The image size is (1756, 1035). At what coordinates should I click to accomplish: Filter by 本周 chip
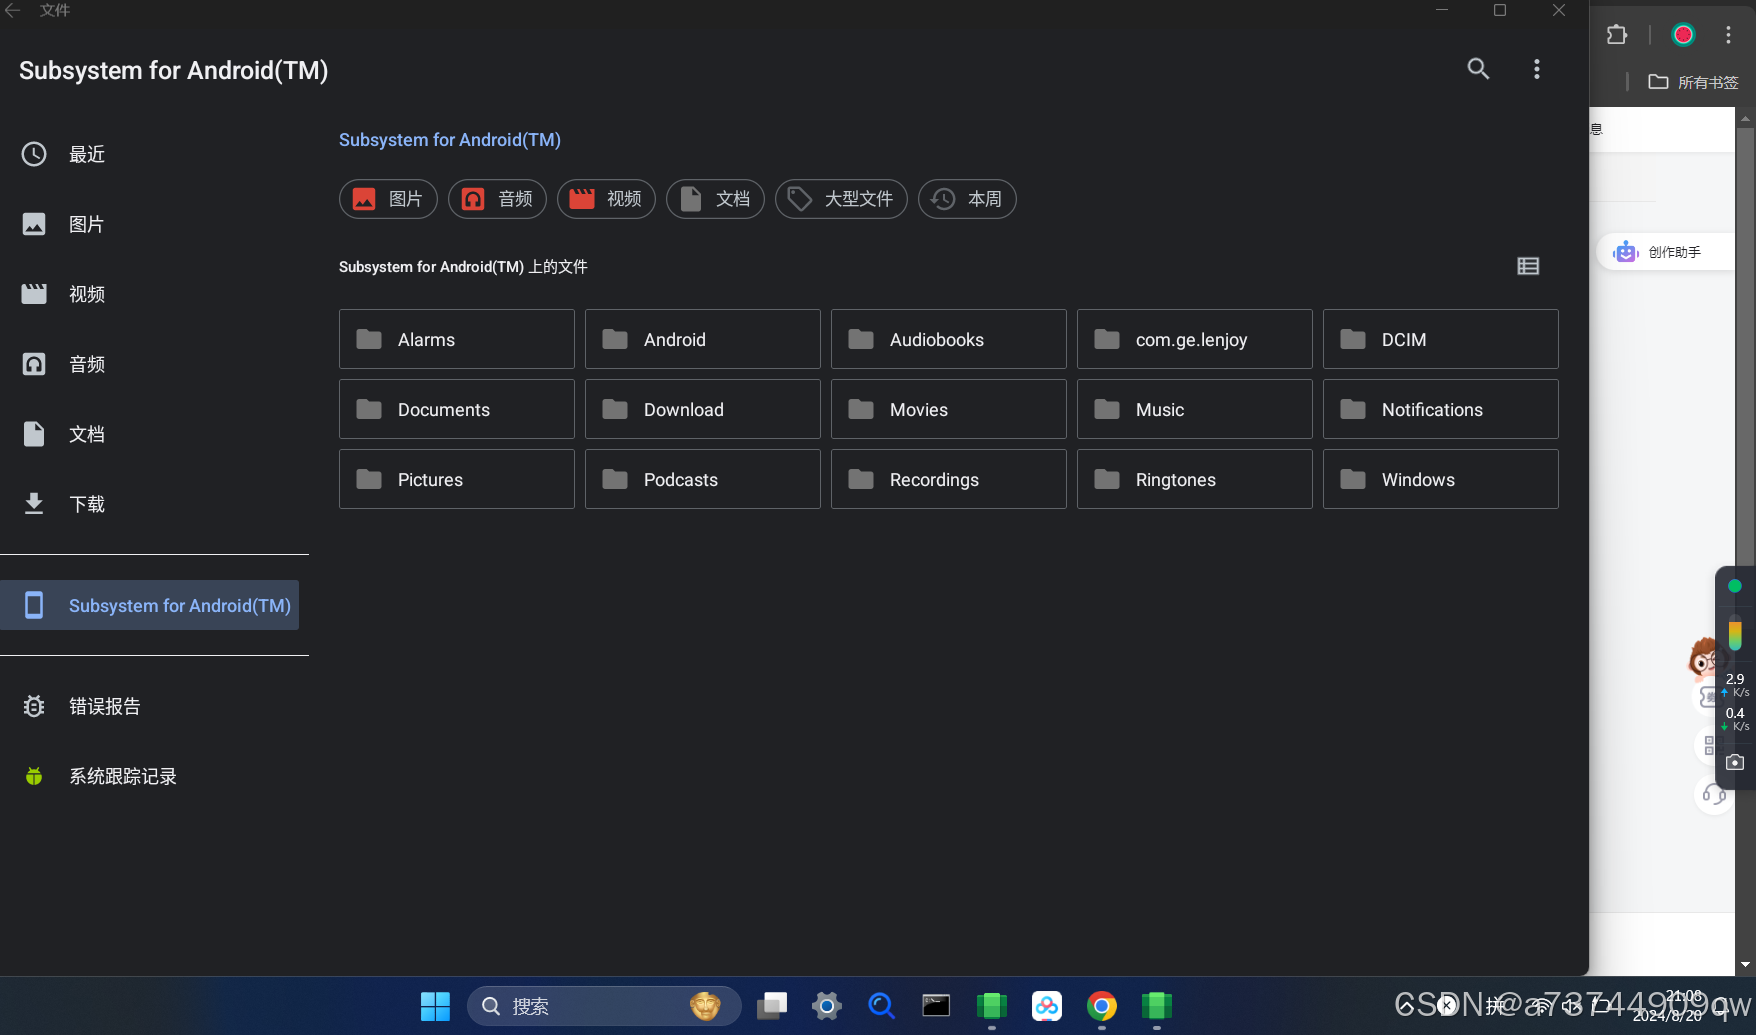click(967, 199)
